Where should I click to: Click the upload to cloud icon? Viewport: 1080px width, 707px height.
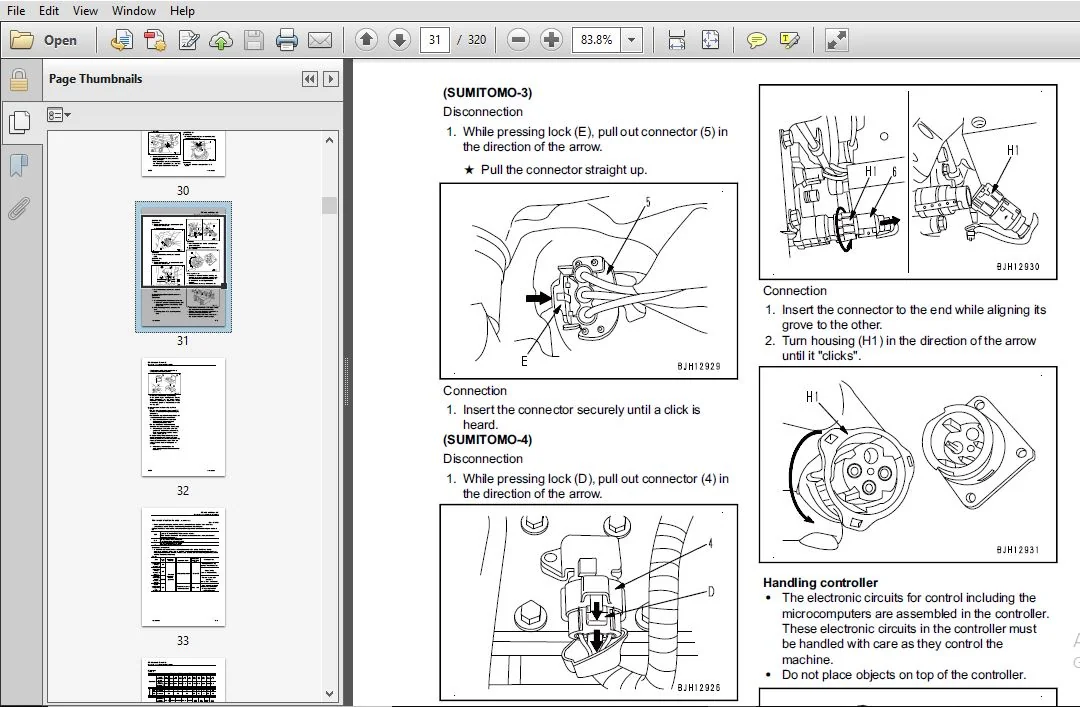coord(221,40)
